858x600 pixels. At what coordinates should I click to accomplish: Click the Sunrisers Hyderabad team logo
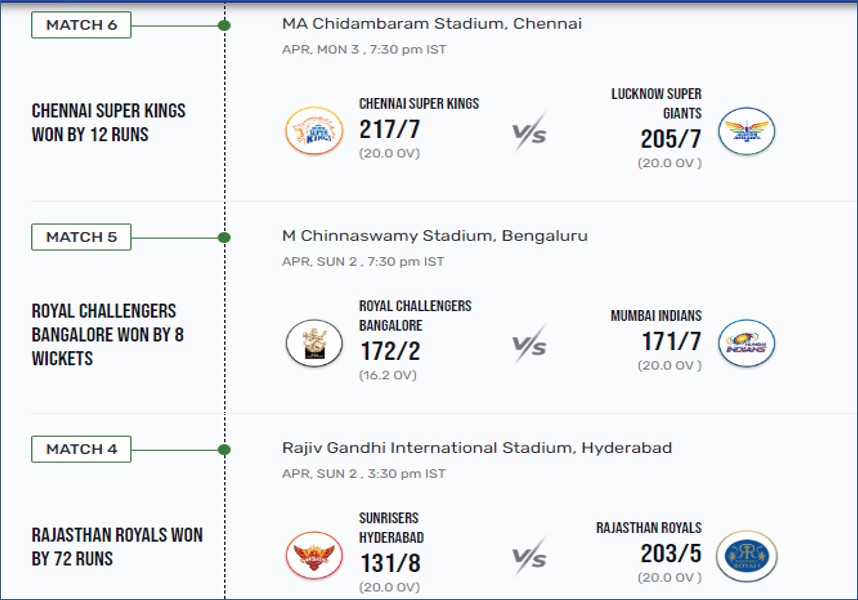(x=314, y=555)
